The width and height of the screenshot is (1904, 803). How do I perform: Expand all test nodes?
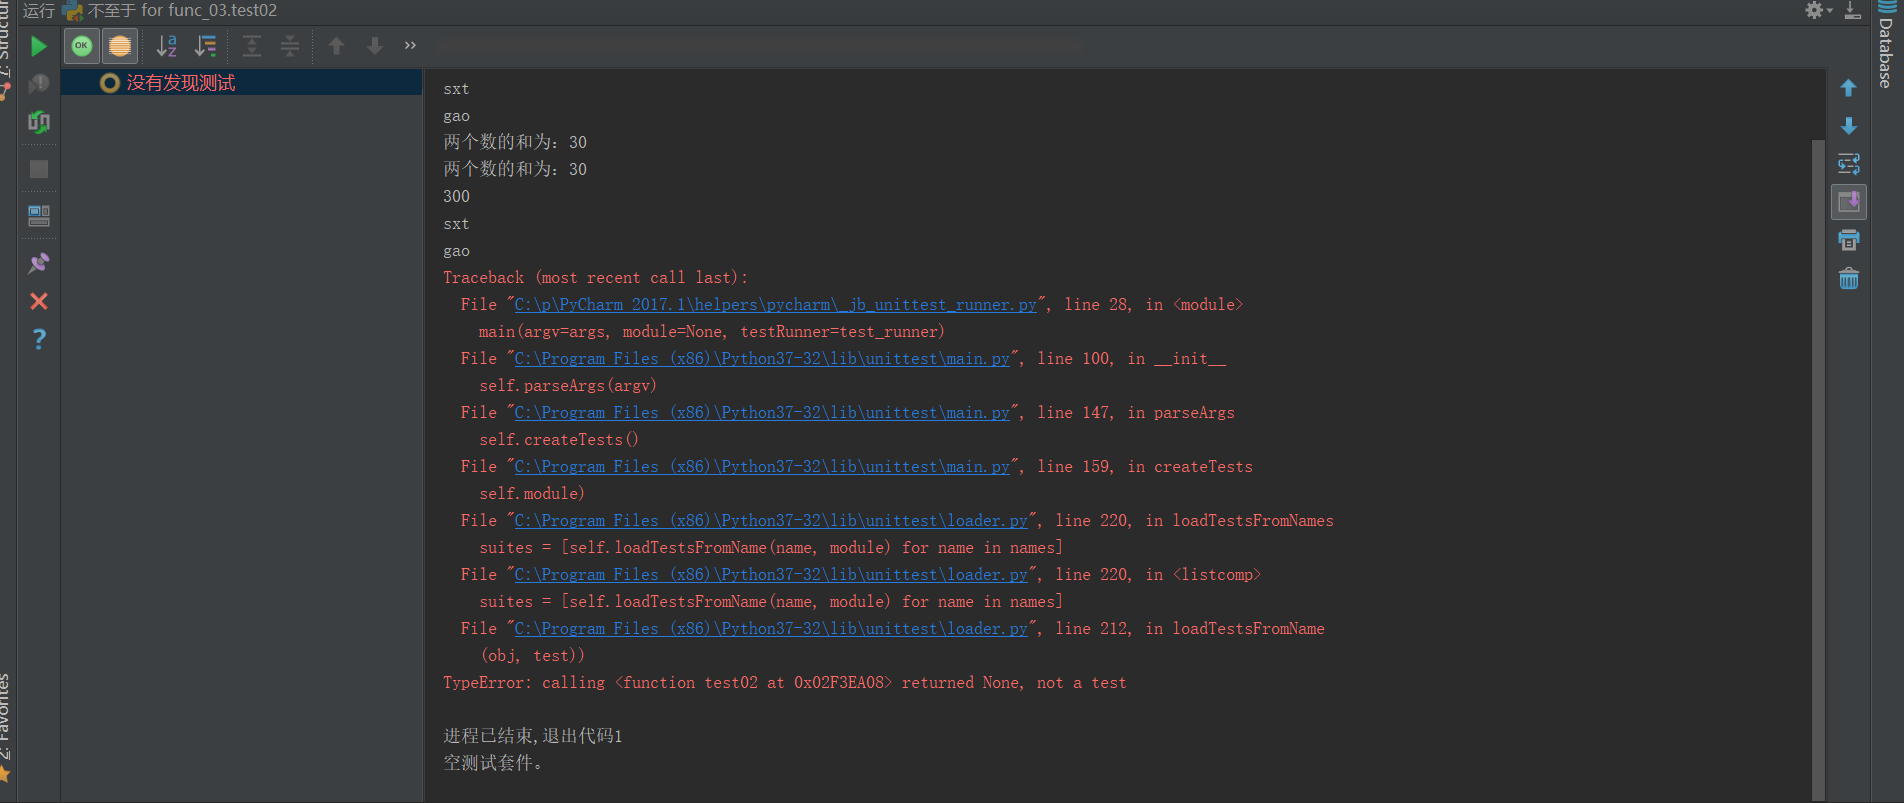252,46
